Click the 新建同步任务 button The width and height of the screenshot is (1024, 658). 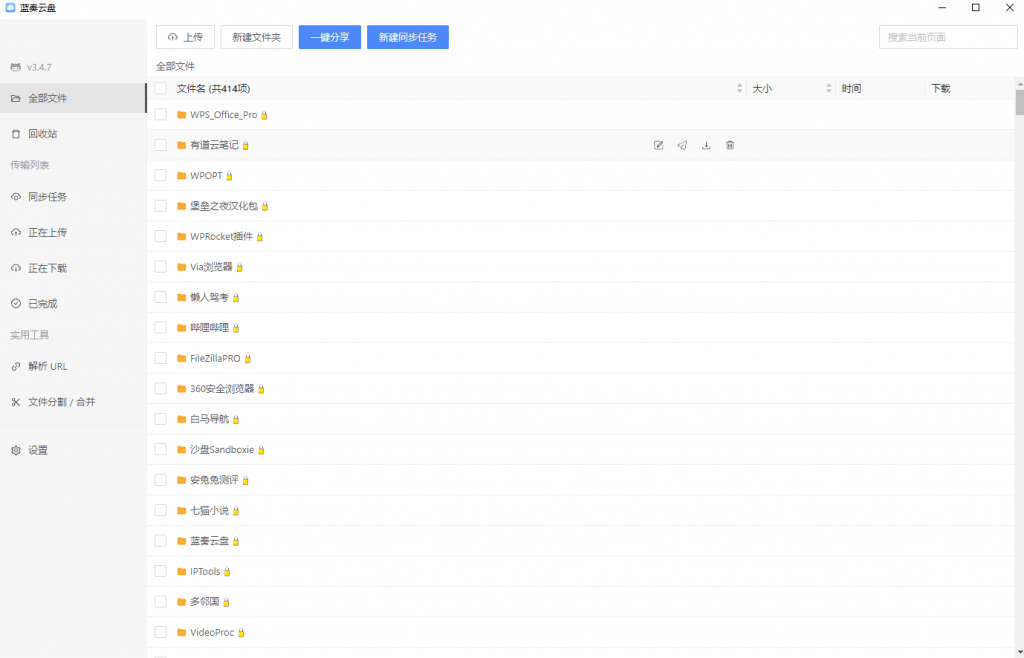click(407, 36)
